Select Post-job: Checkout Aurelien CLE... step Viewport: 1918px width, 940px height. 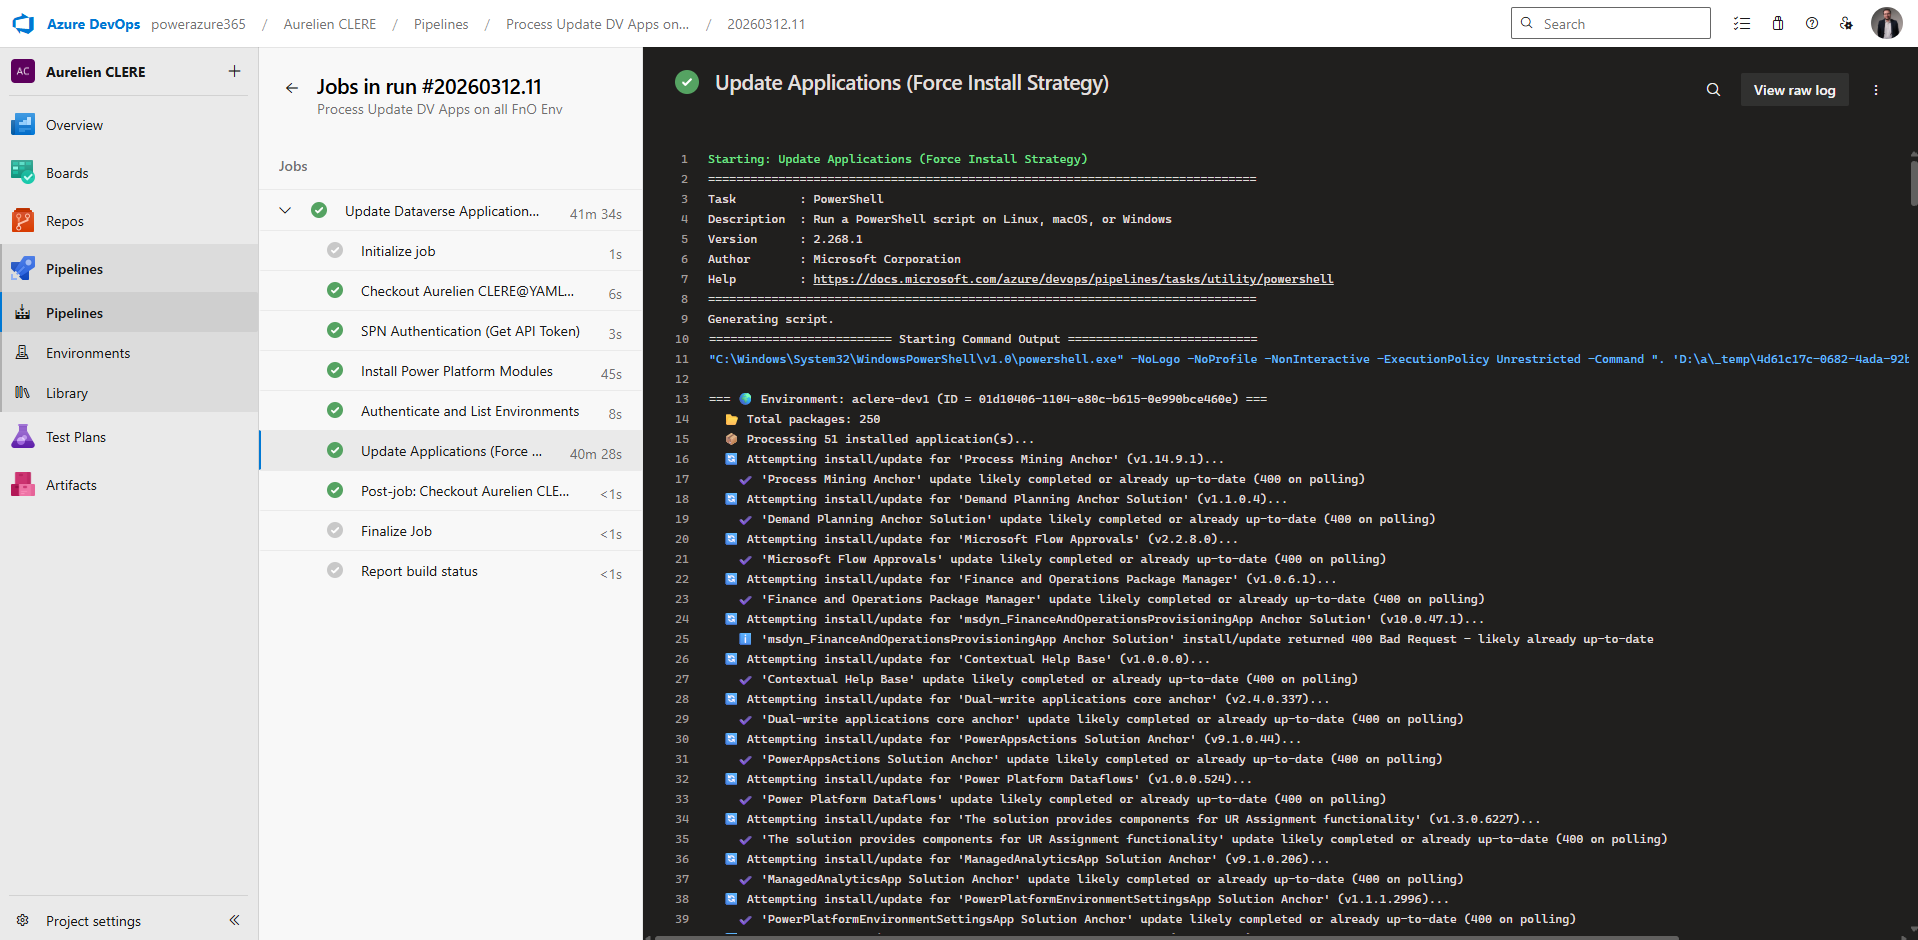point(451,491)
